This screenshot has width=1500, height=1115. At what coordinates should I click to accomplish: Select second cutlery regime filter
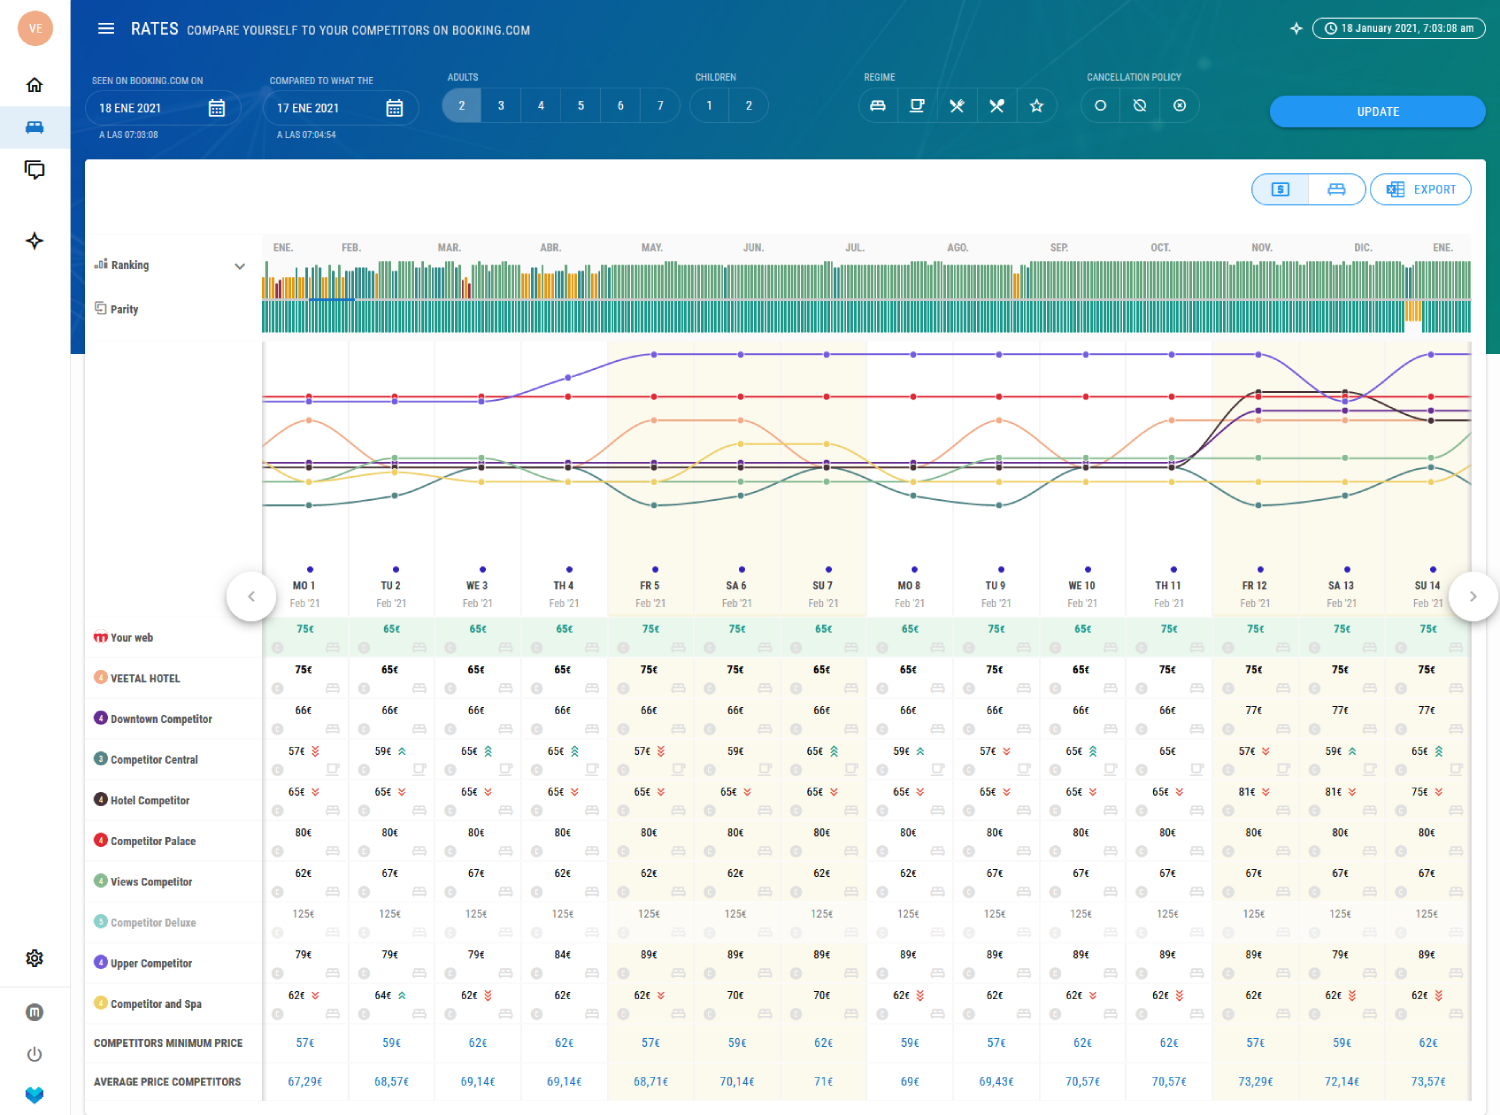[997, 106]
